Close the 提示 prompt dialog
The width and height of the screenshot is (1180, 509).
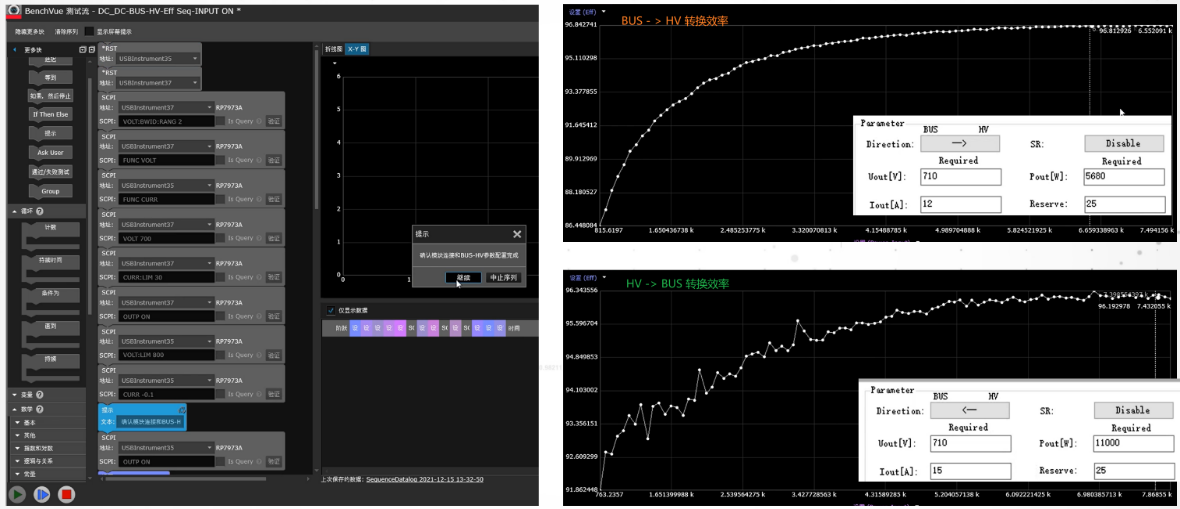(517, 234)
